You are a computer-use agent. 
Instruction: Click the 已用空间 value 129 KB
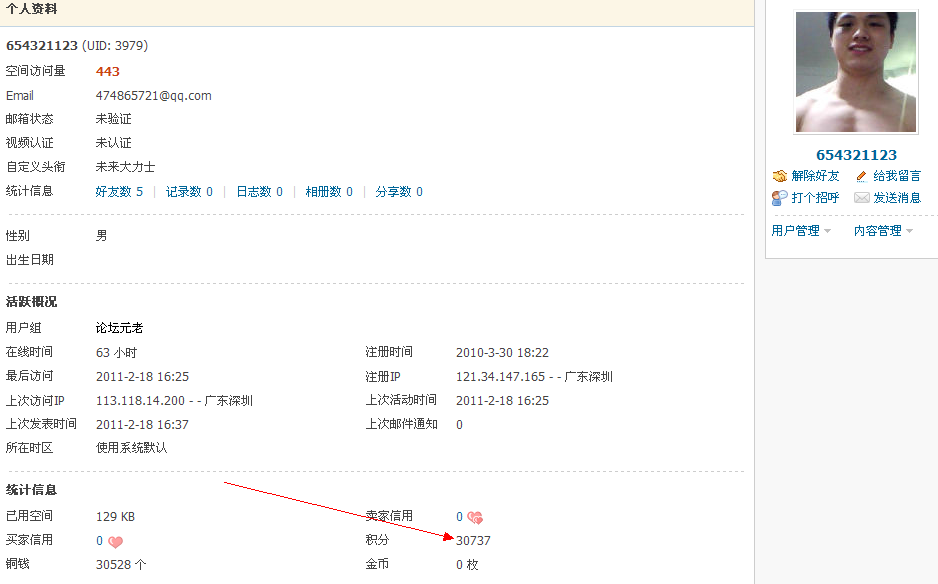click(x=115, y=516)
